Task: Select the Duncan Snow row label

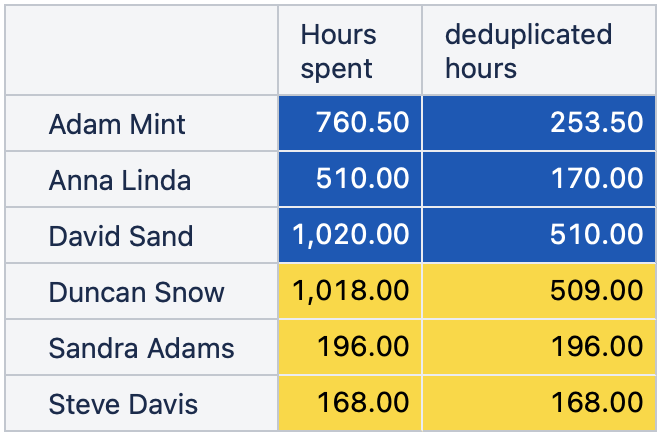Action: [141, 291]
